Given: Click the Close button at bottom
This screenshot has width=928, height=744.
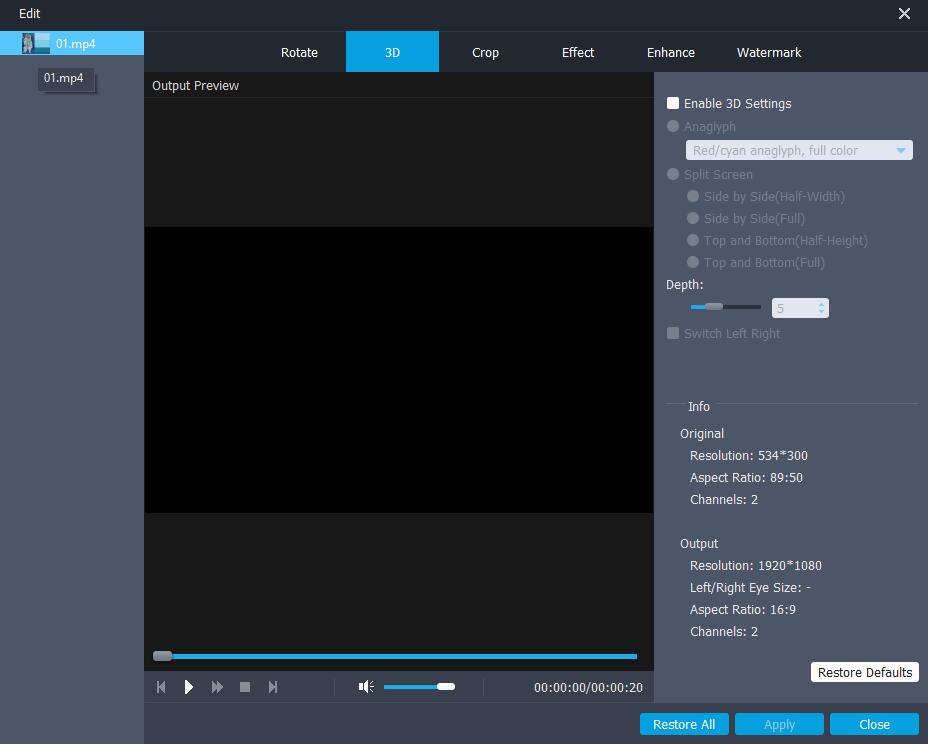Looking at the screenshot, I should pos(874,724).
